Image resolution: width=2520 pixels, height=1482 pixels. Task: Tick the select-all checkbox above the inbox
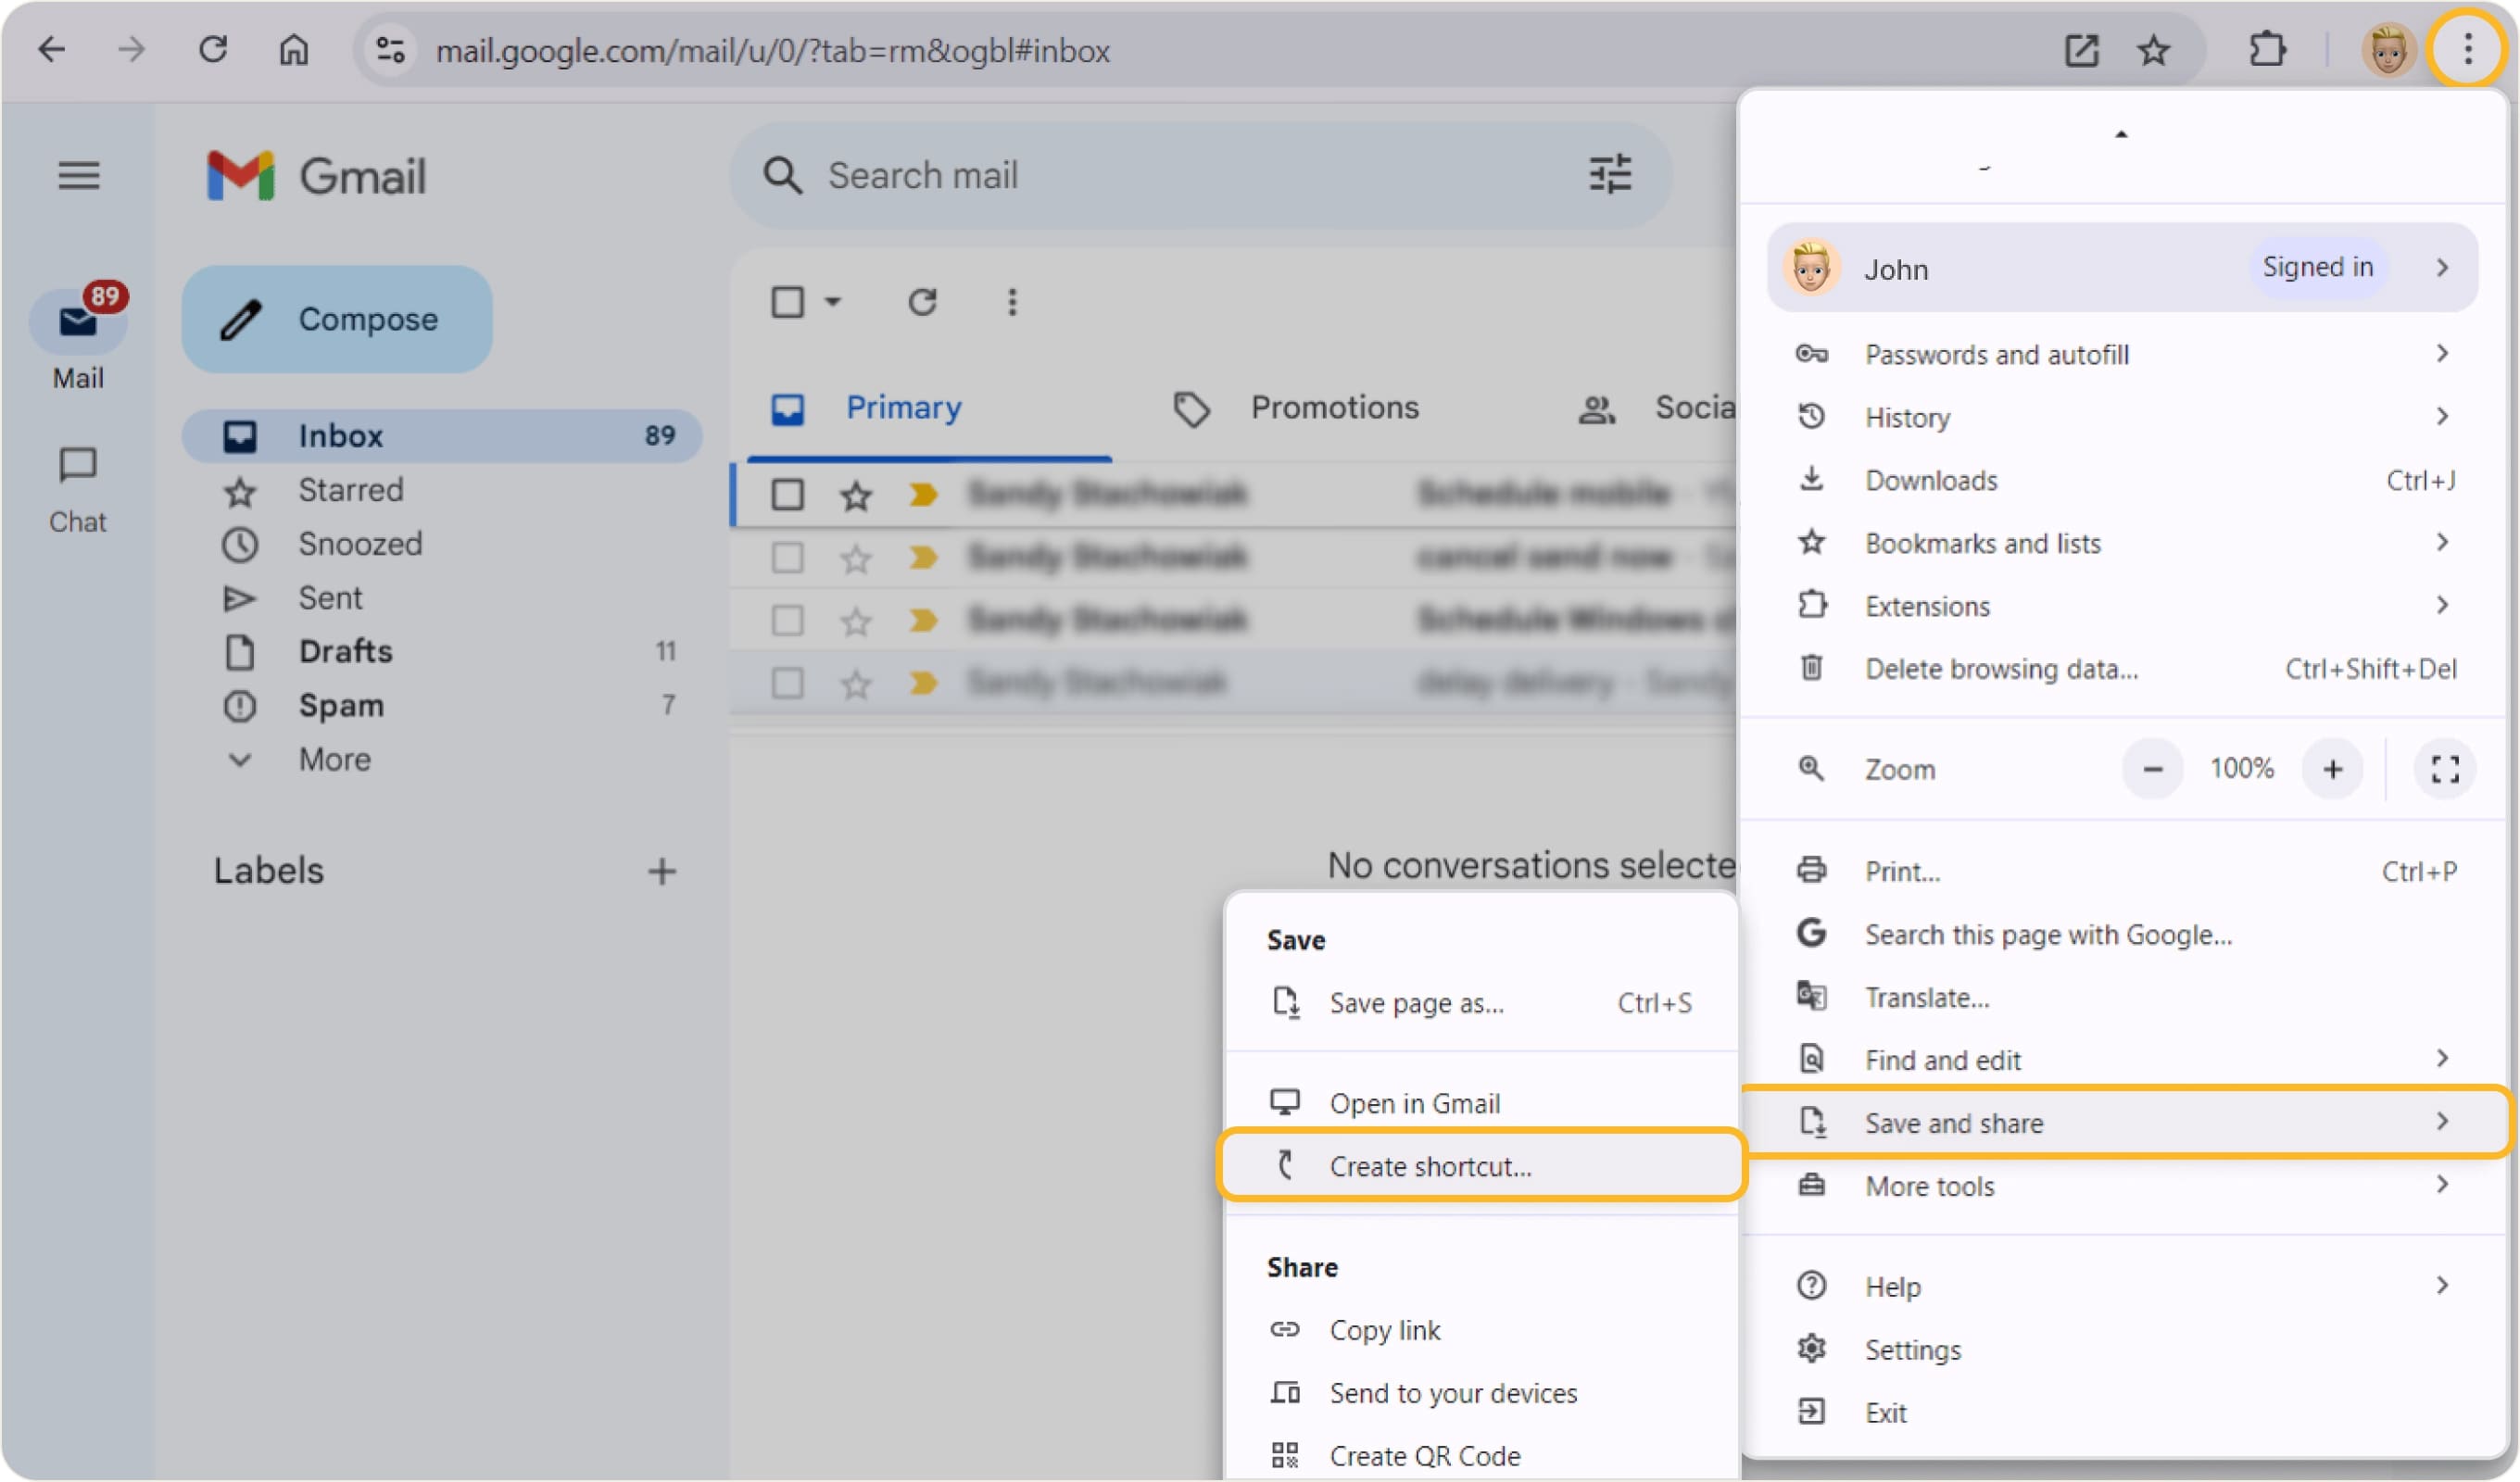tap(788, 302)
